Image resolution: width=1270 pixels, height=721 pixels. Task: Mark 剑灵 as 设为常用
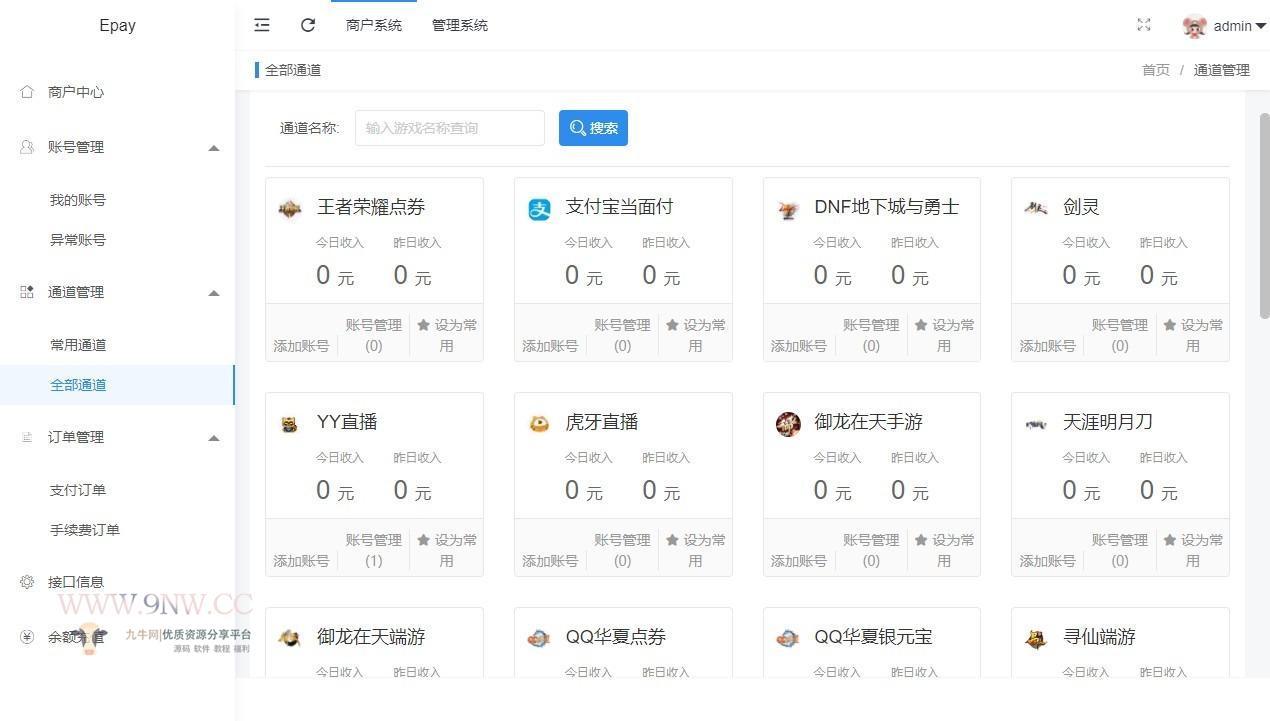pos(1193,335)
